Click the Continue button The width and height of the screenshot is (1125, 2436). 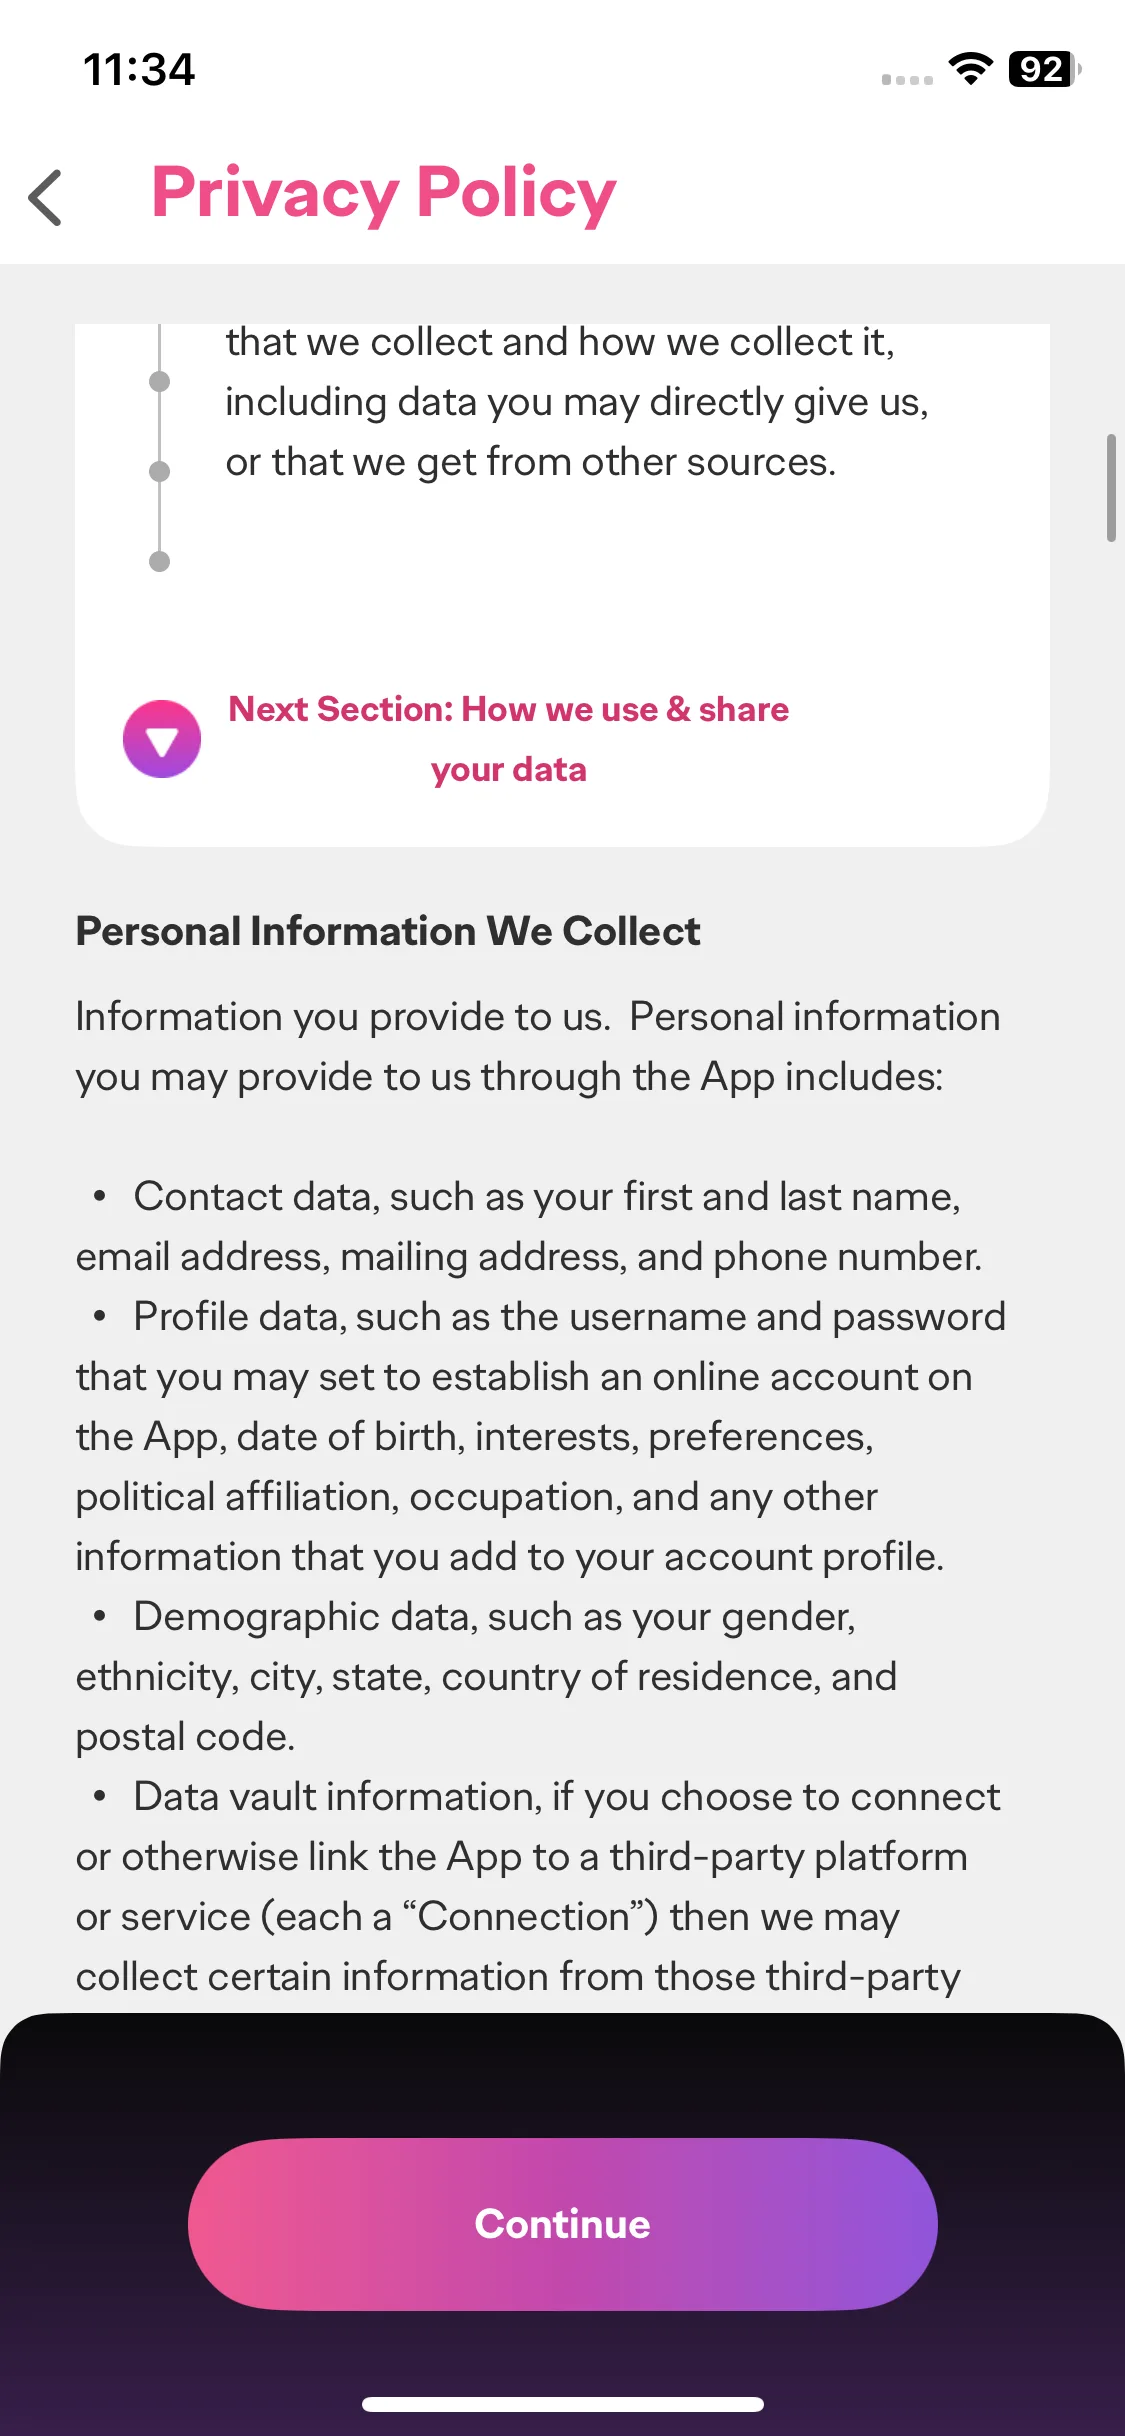pos(562,2224)
